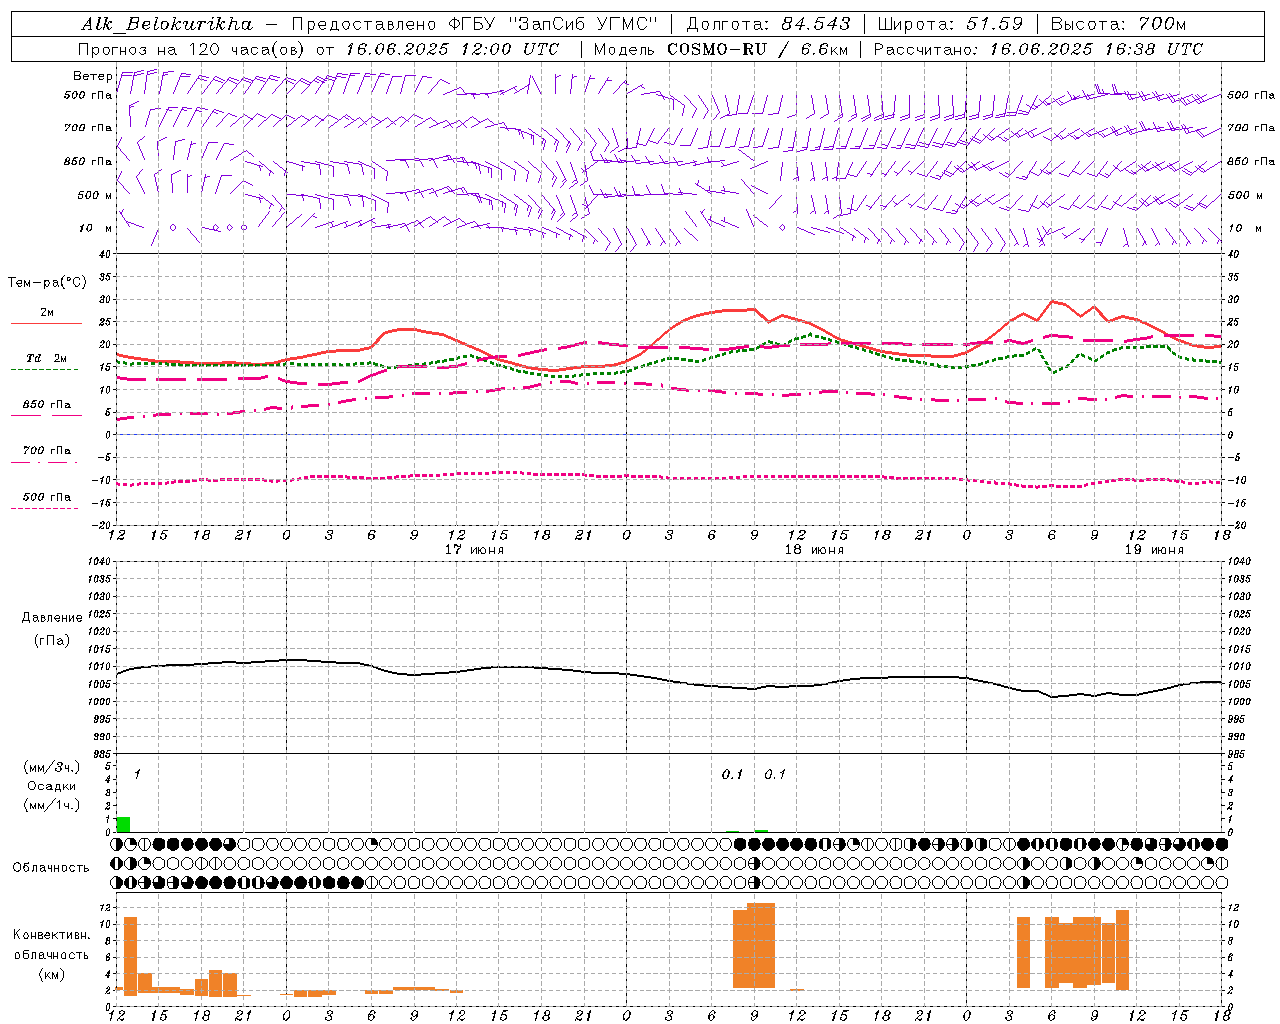
Task: Select forecast start time 16.06.2025 12:00 UTC
Action: 452,49
